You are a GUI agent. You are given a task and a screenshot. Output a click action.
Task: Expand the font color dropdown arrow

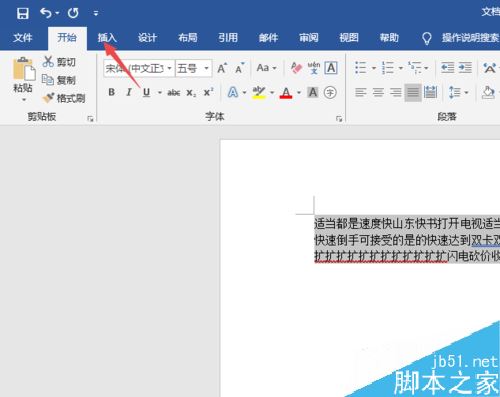299,93
